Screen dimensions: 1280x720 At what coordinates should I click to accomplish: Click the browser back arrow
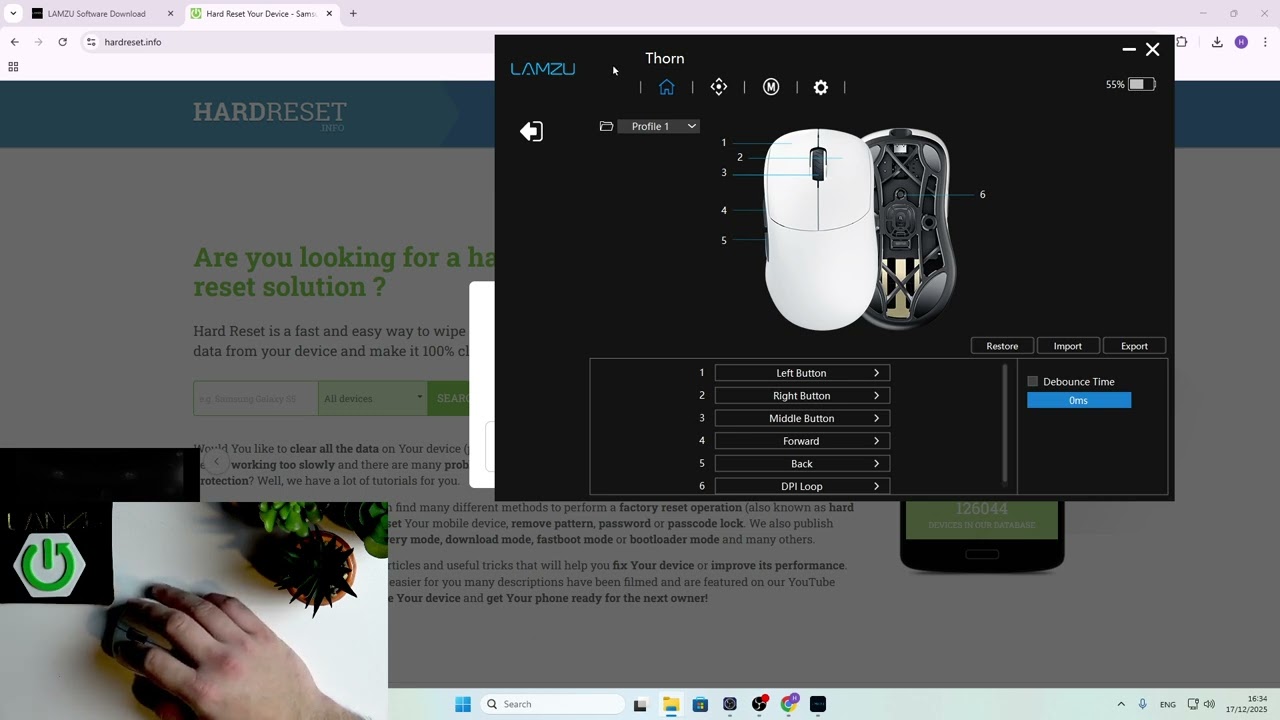[14, 42]
